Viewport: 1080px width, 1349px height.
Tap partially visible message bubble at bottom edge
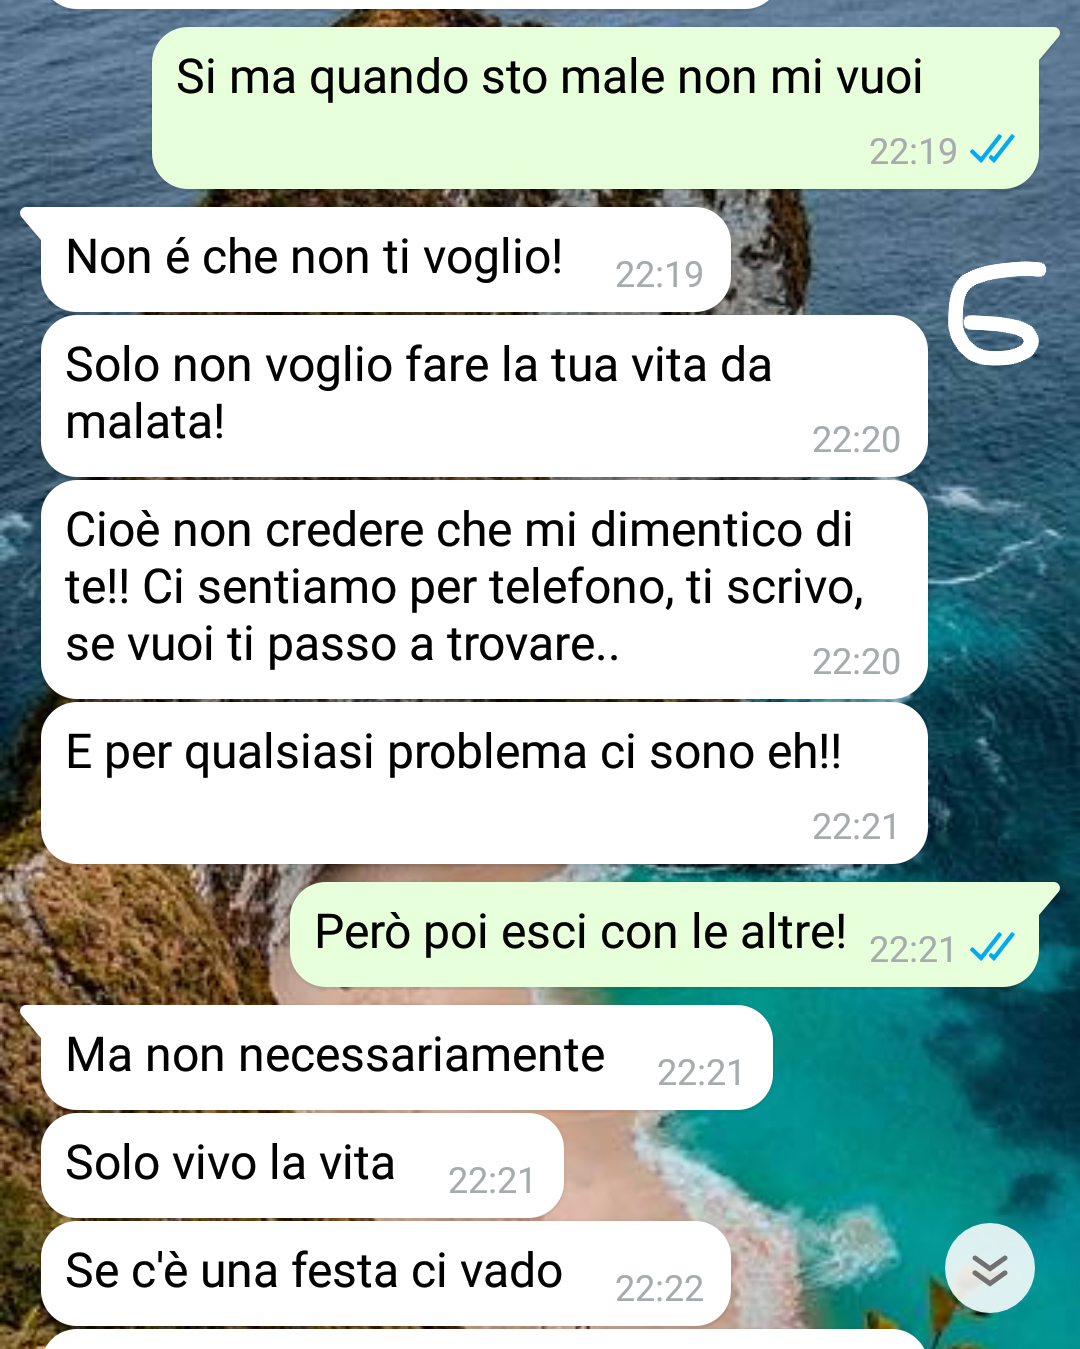point(484,1340)
